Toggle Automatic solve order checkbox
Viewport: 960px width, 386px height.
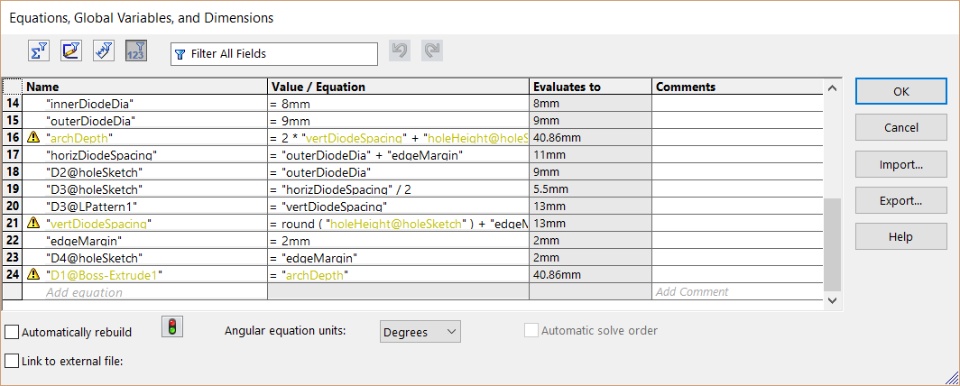coord(532,331)
